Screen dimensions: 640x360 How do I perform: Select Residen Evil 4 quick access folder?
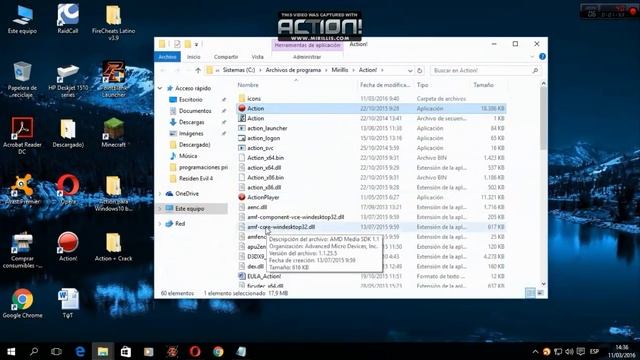(196, 178)
